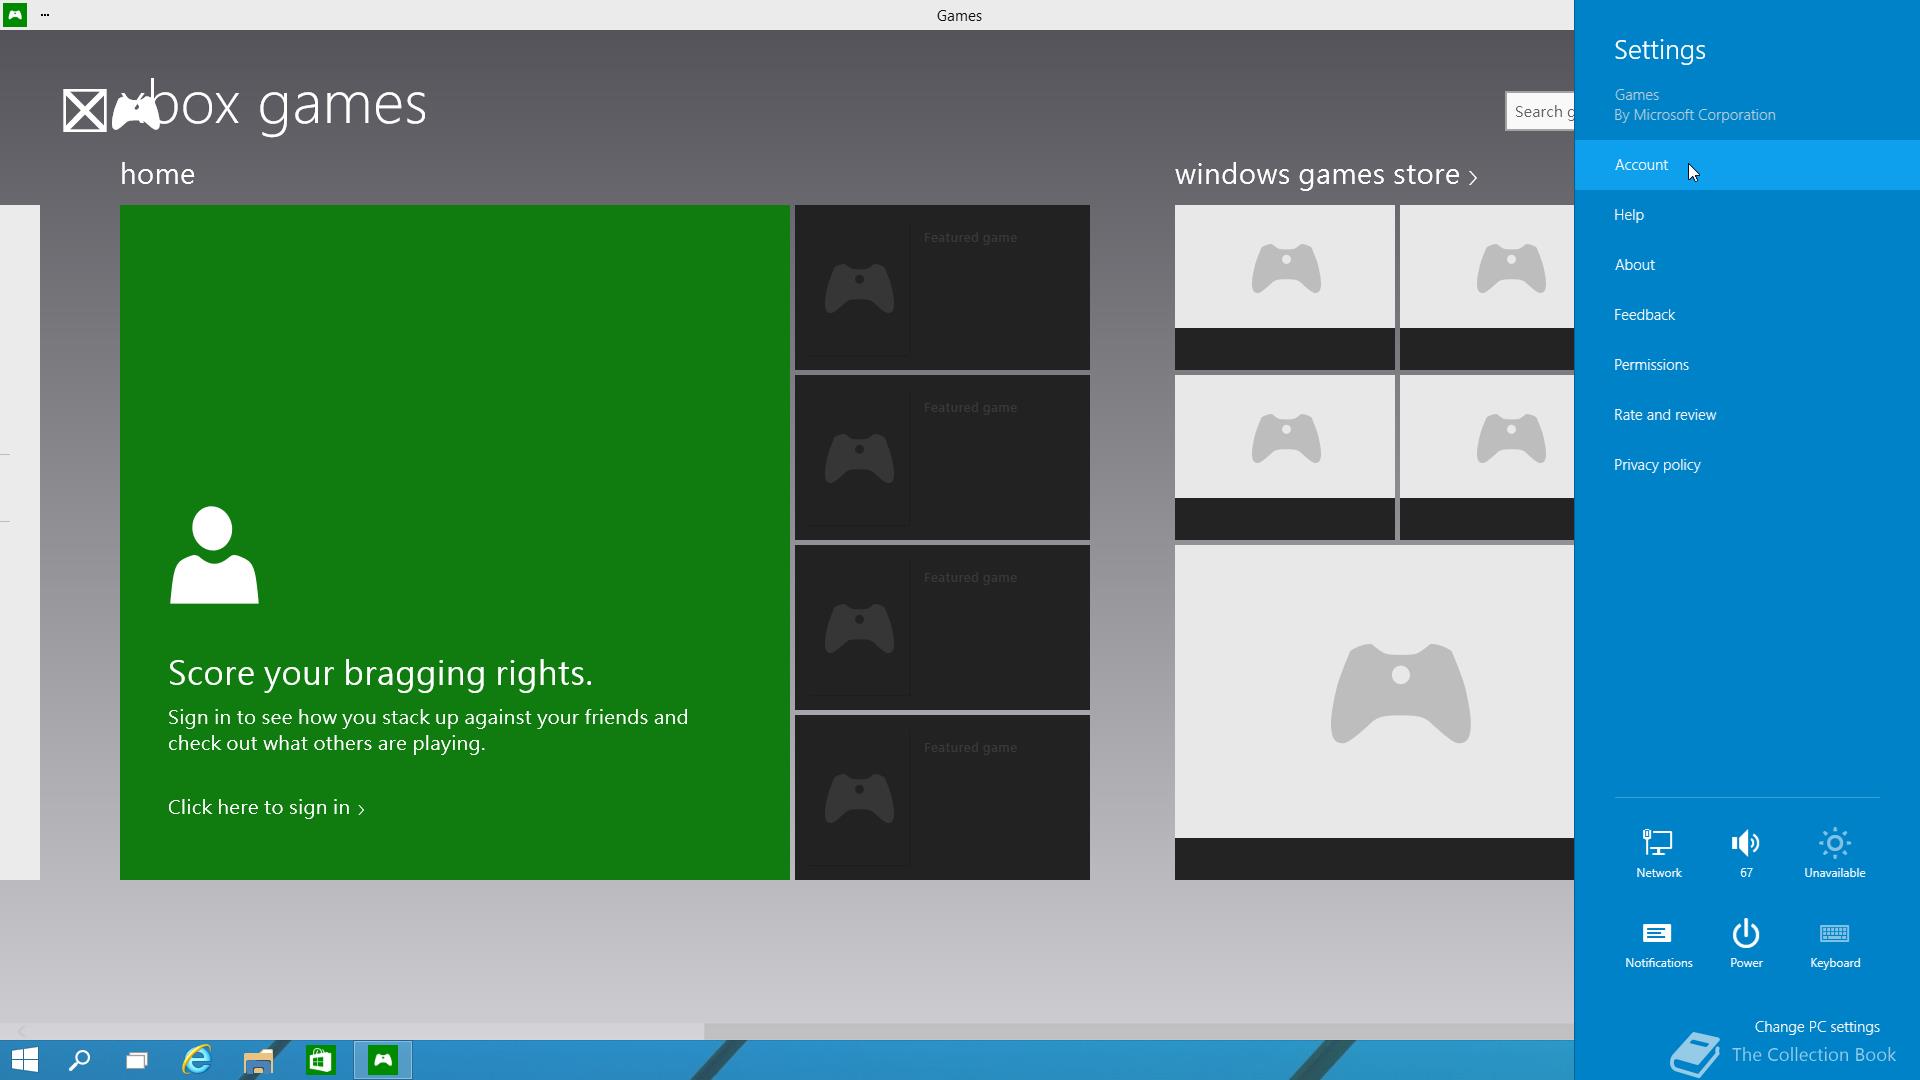The height and width of the screenshot is (1080, 1920).
Task: Open File Explorer from the taskbar
Action: [x=258, y=1060]
